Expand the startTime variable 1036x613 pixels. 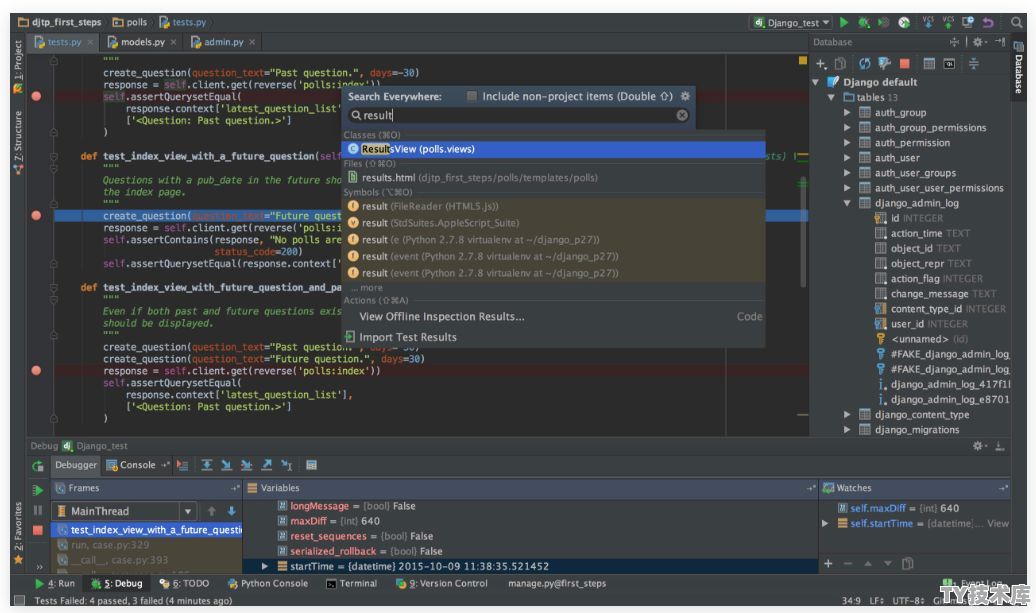265,566
